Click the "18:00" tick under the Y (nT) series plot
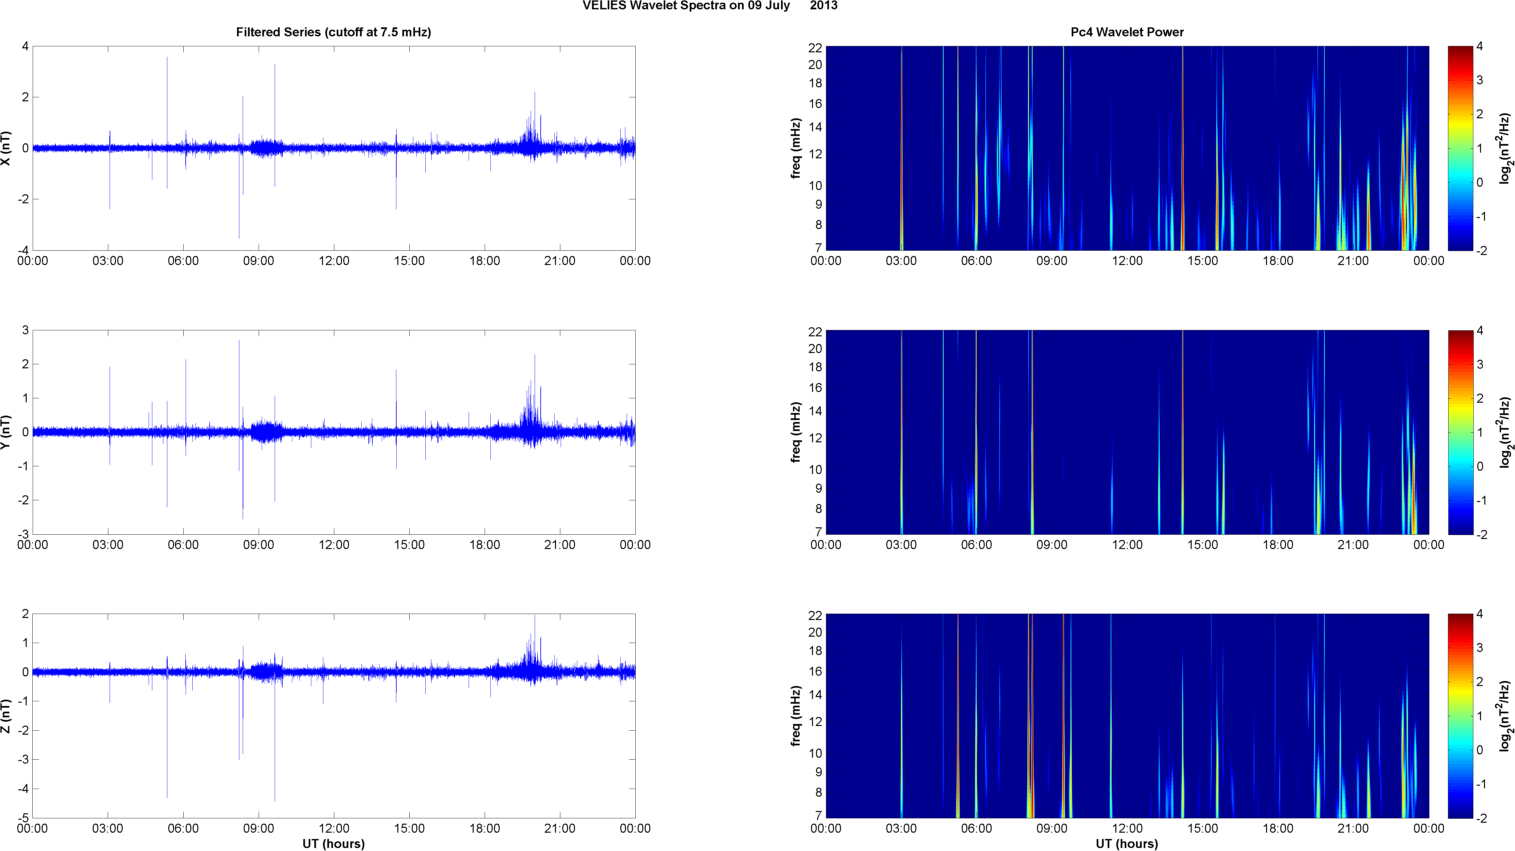 click(485, 545)
